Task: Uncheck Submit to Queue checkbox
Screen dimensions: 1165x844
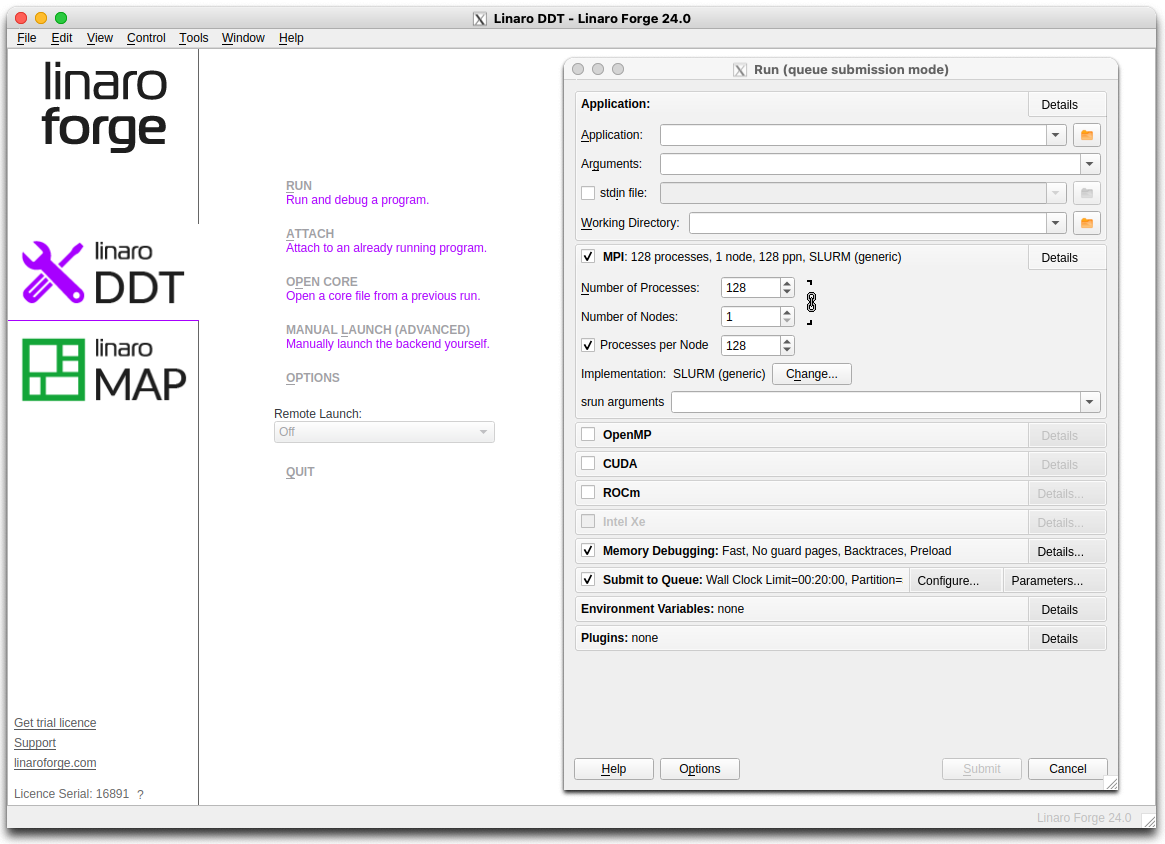Action: (x=588, y=580)
